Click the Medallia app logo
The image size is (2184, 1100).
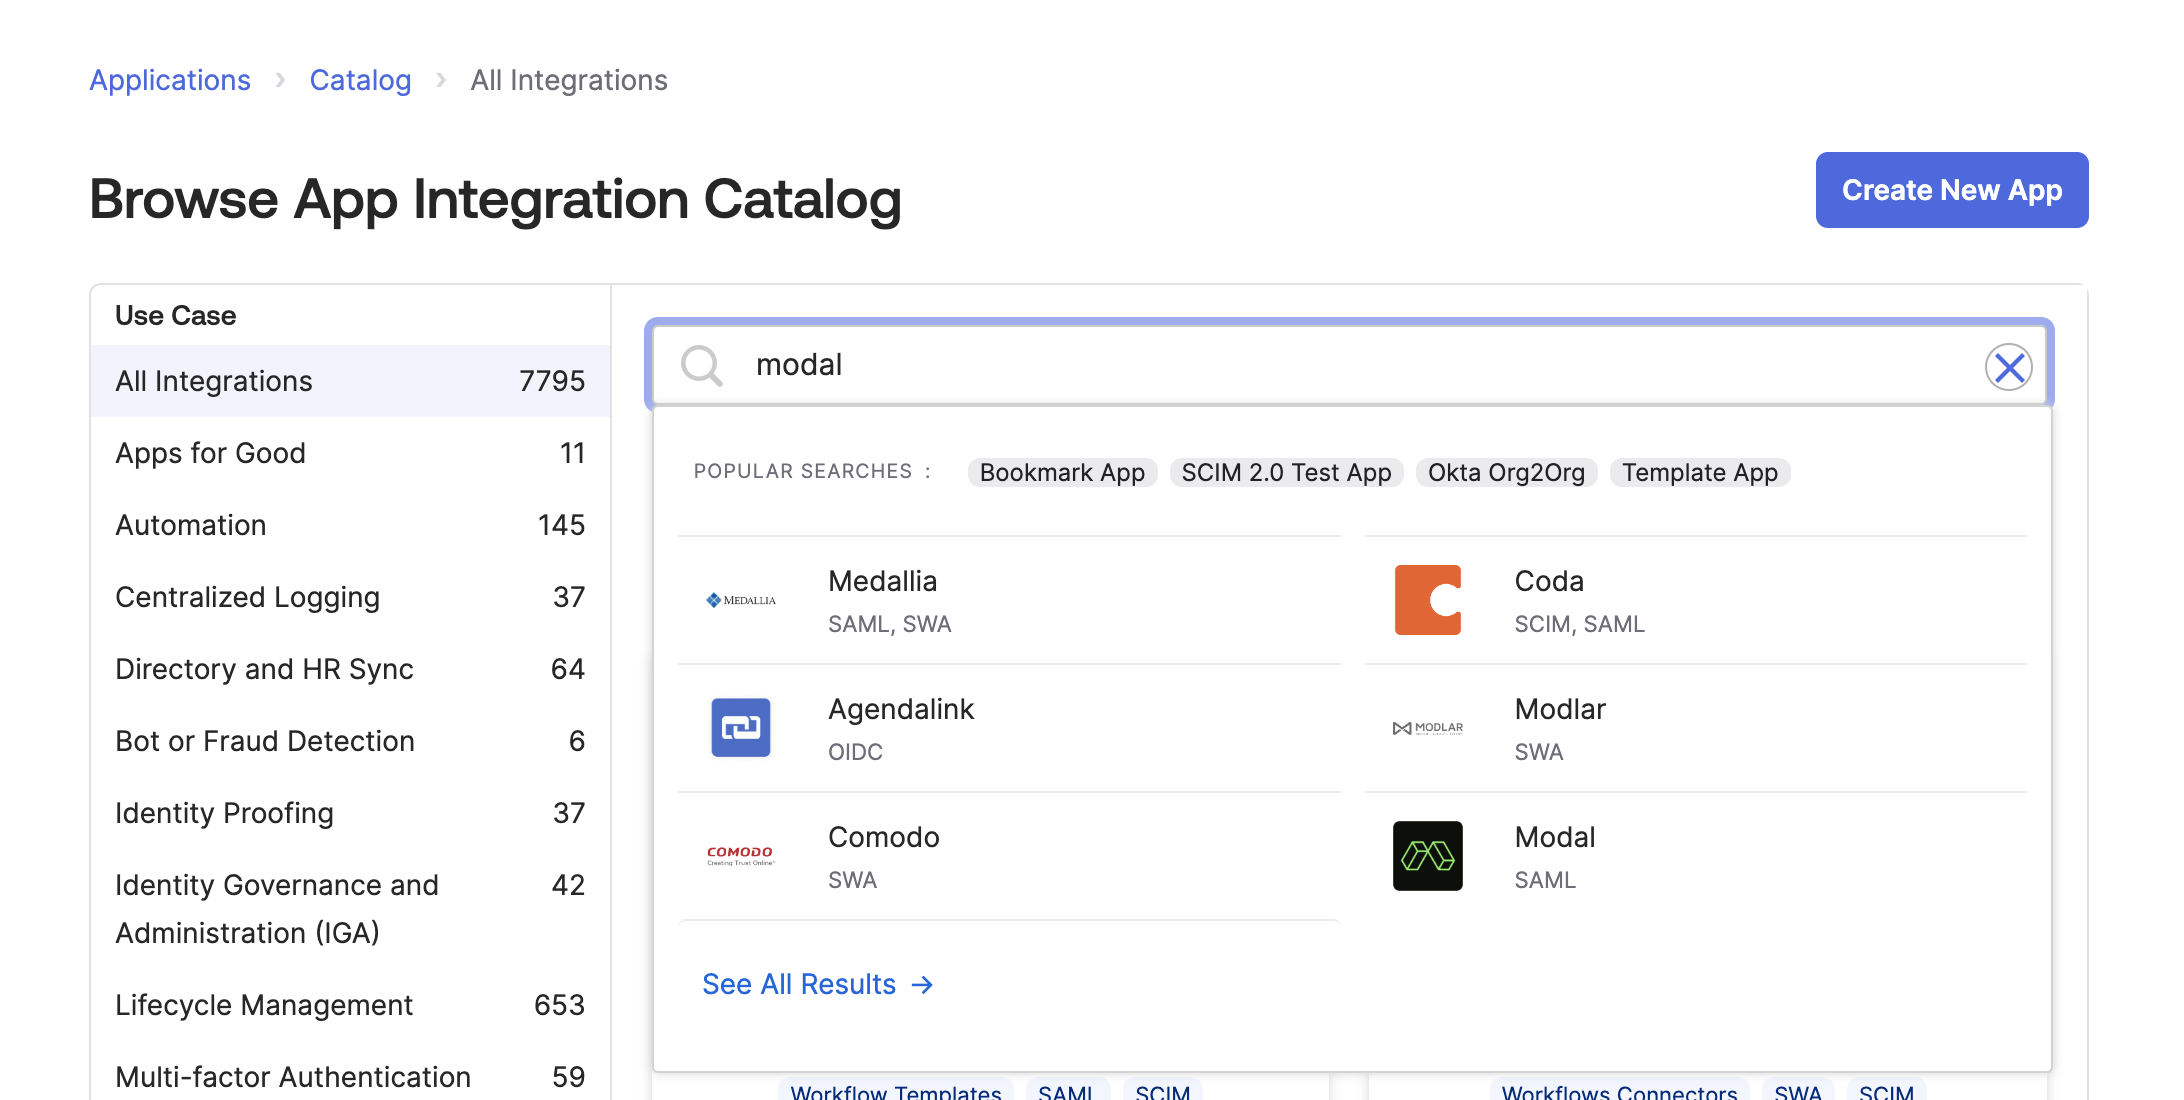[x=741, y=600]
